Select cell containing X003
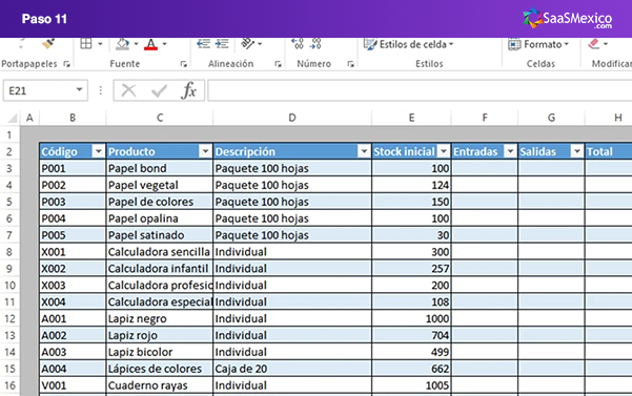The image size is (632, 396). point(73,286)
